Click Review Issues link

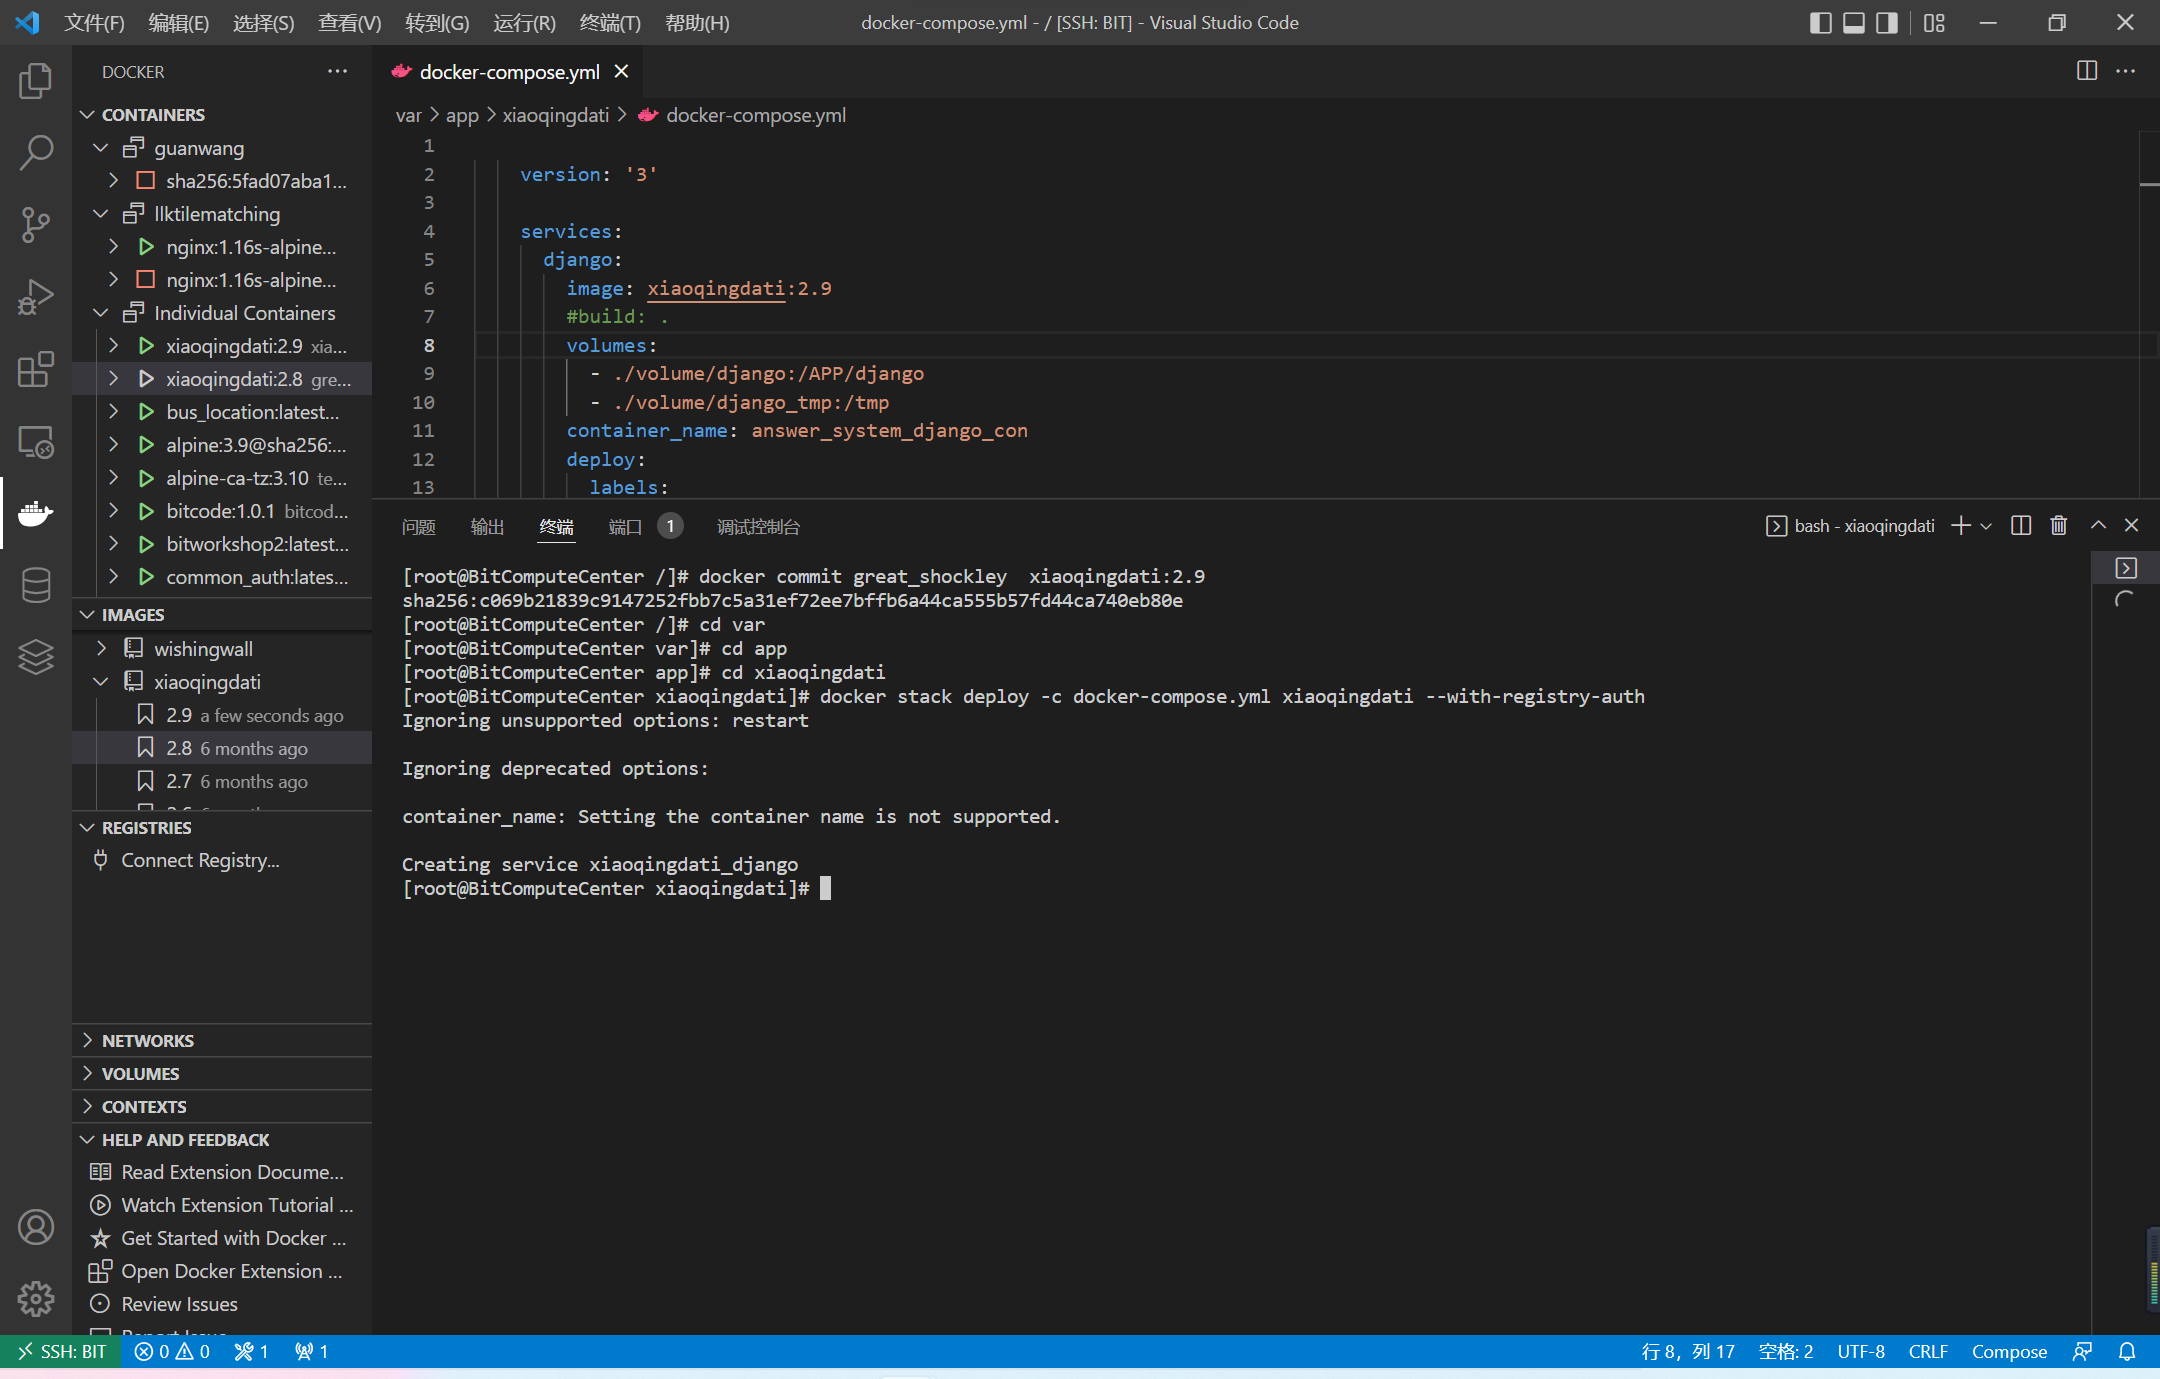pyautogui.click(x=179, y=1304)
